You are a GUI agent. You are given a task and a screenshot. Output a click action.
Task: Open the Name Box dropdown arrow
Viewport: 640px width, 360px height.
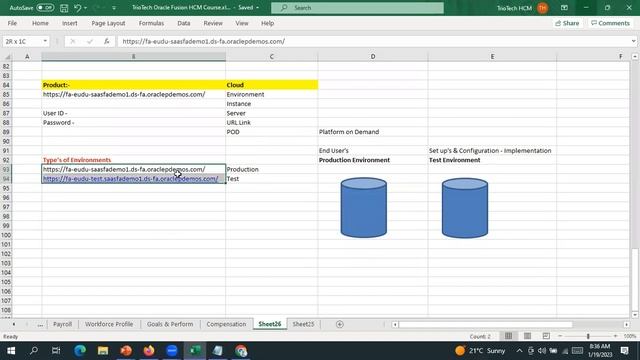tap(45, 41)
